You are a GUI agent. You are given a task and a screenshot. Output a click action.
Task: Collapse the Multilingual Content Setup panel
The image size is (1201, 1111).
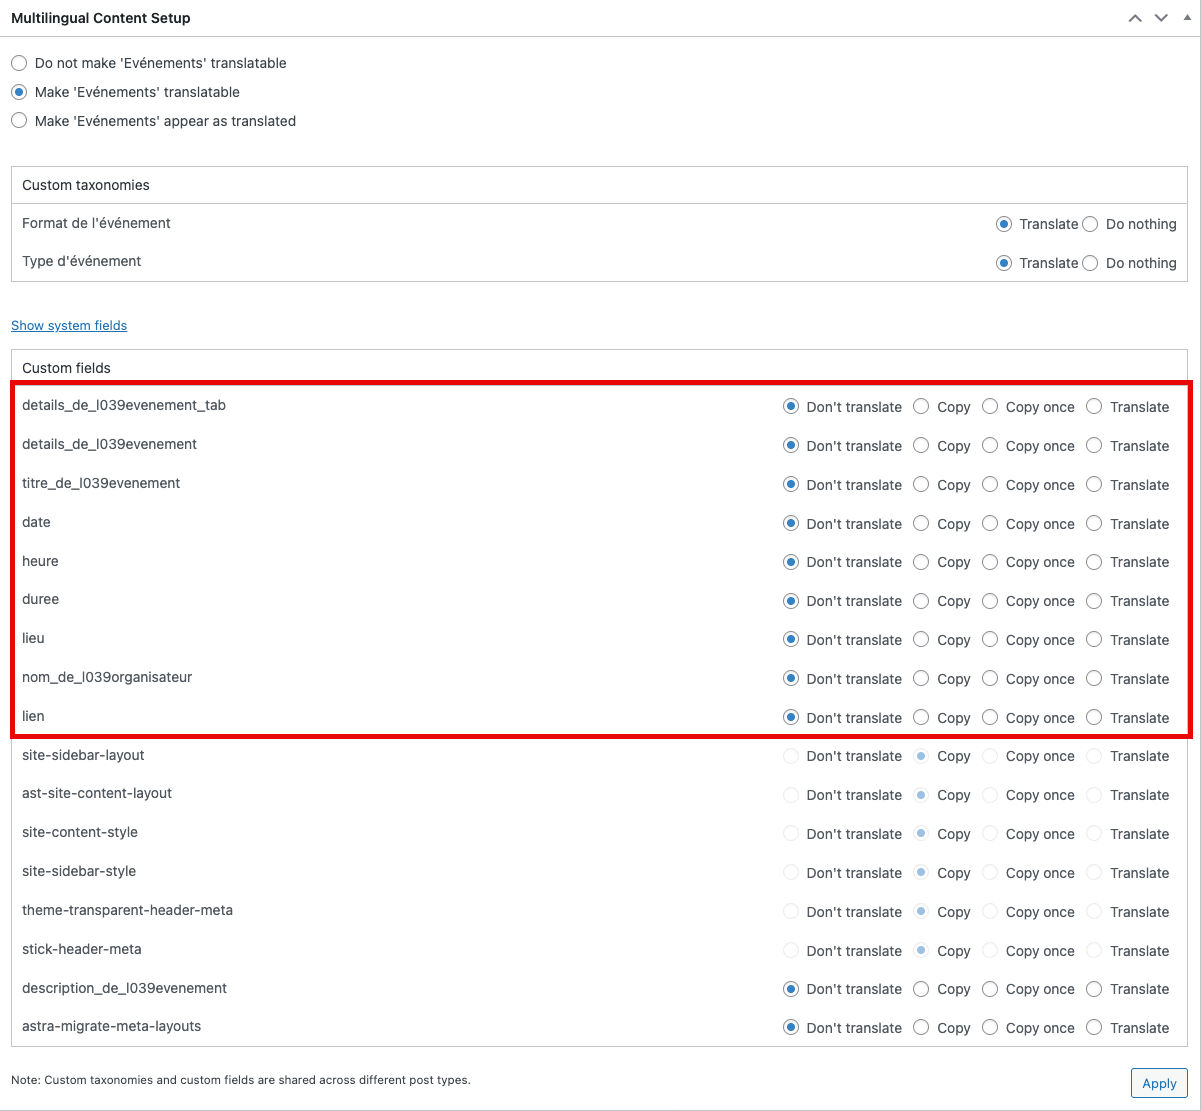[1186, 18]
